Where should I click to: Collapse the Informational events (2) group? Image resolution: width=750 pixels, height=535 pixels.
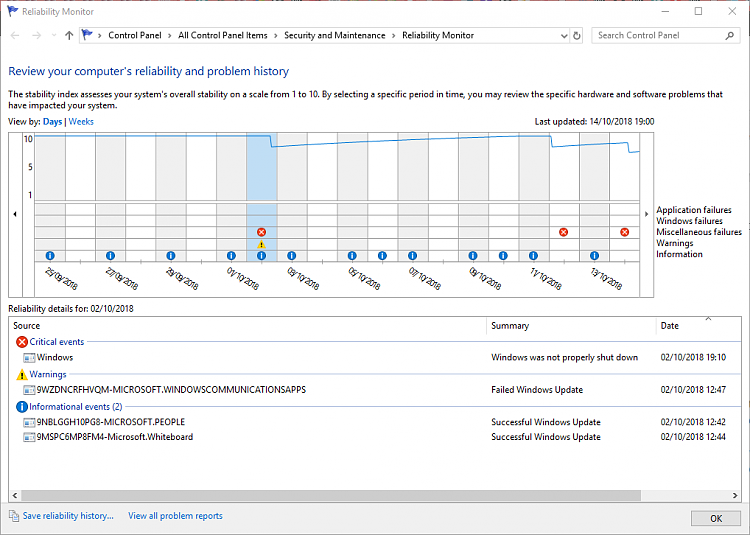[76, 407]
